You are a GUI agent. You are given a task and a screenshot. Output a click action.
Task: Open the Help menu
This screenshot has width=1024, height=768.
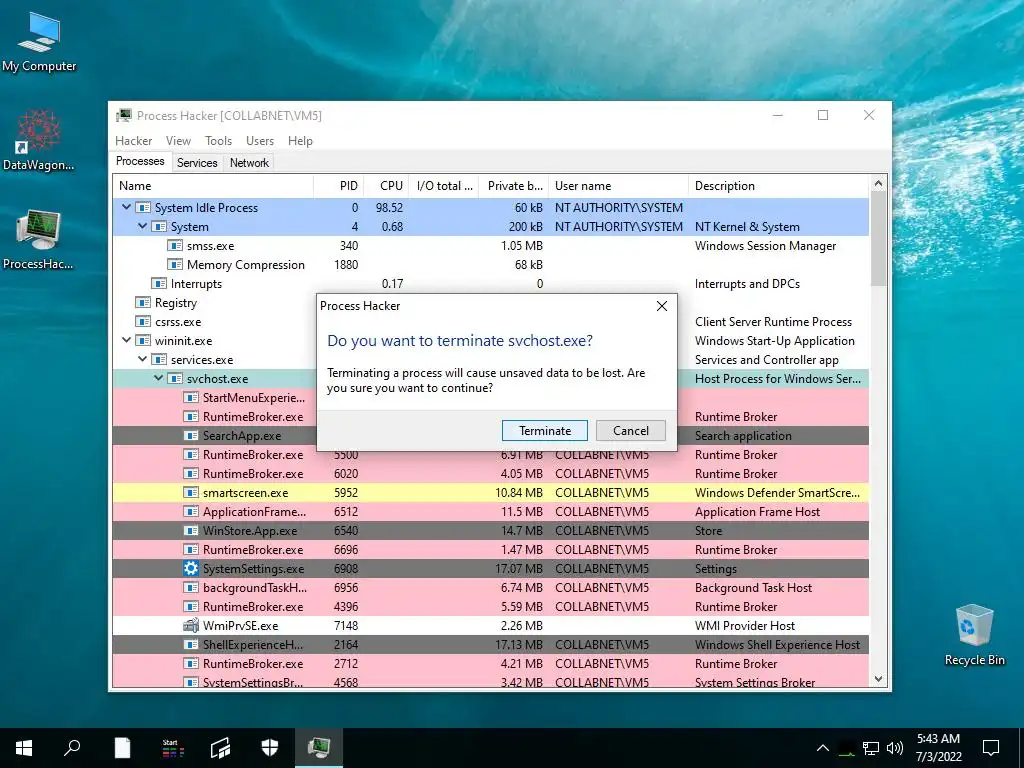[300, 140]
